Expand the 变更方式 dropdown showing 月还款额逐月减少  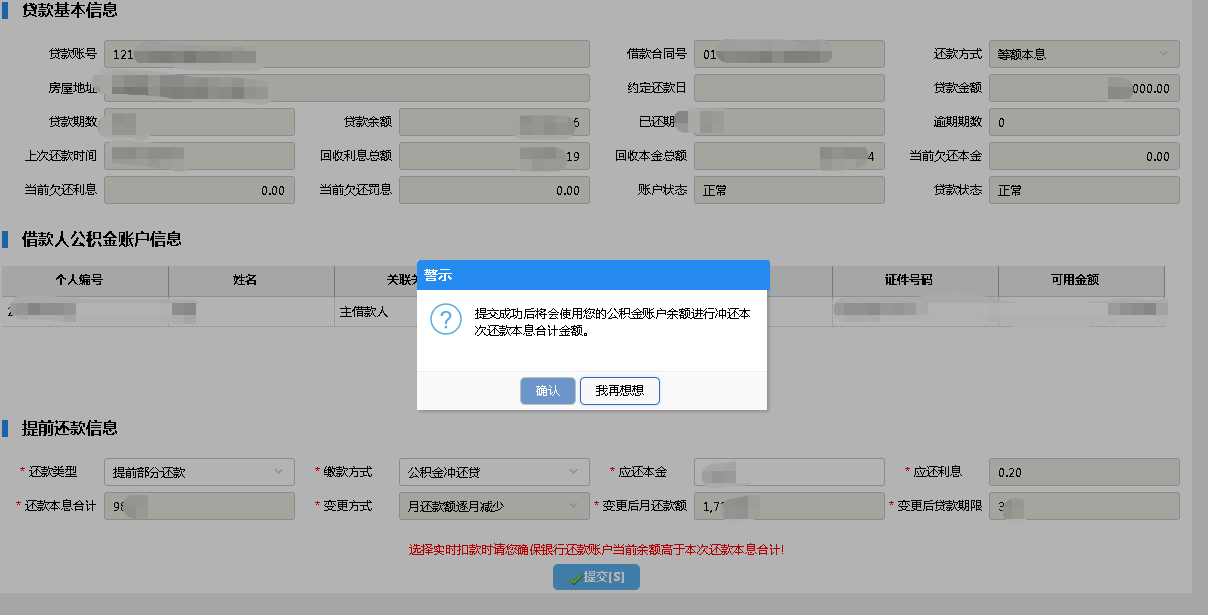pyautogui.click(x=494, y=506)
